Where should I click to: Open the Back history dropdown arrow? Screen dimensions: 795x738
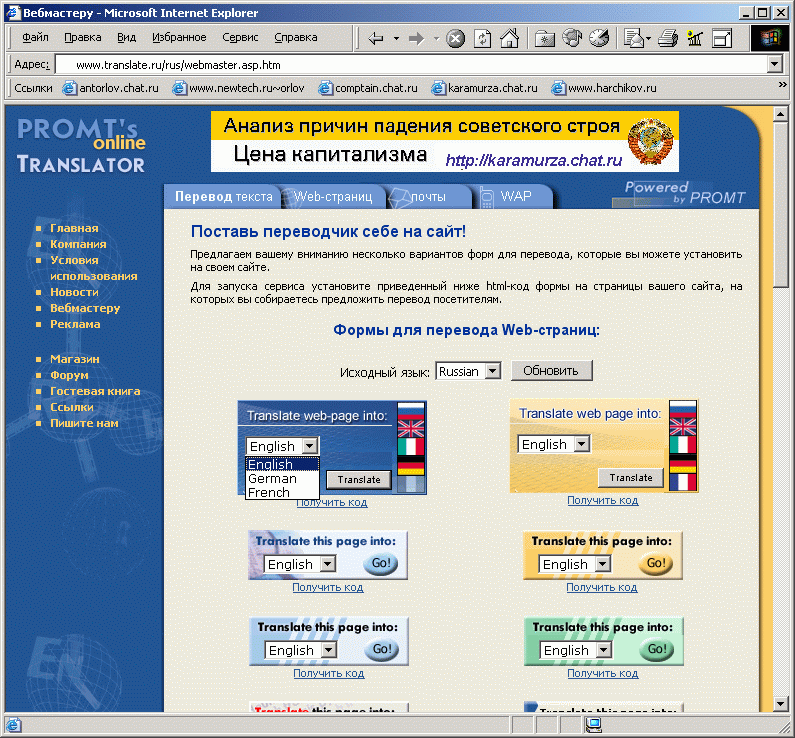click(396, 39)
